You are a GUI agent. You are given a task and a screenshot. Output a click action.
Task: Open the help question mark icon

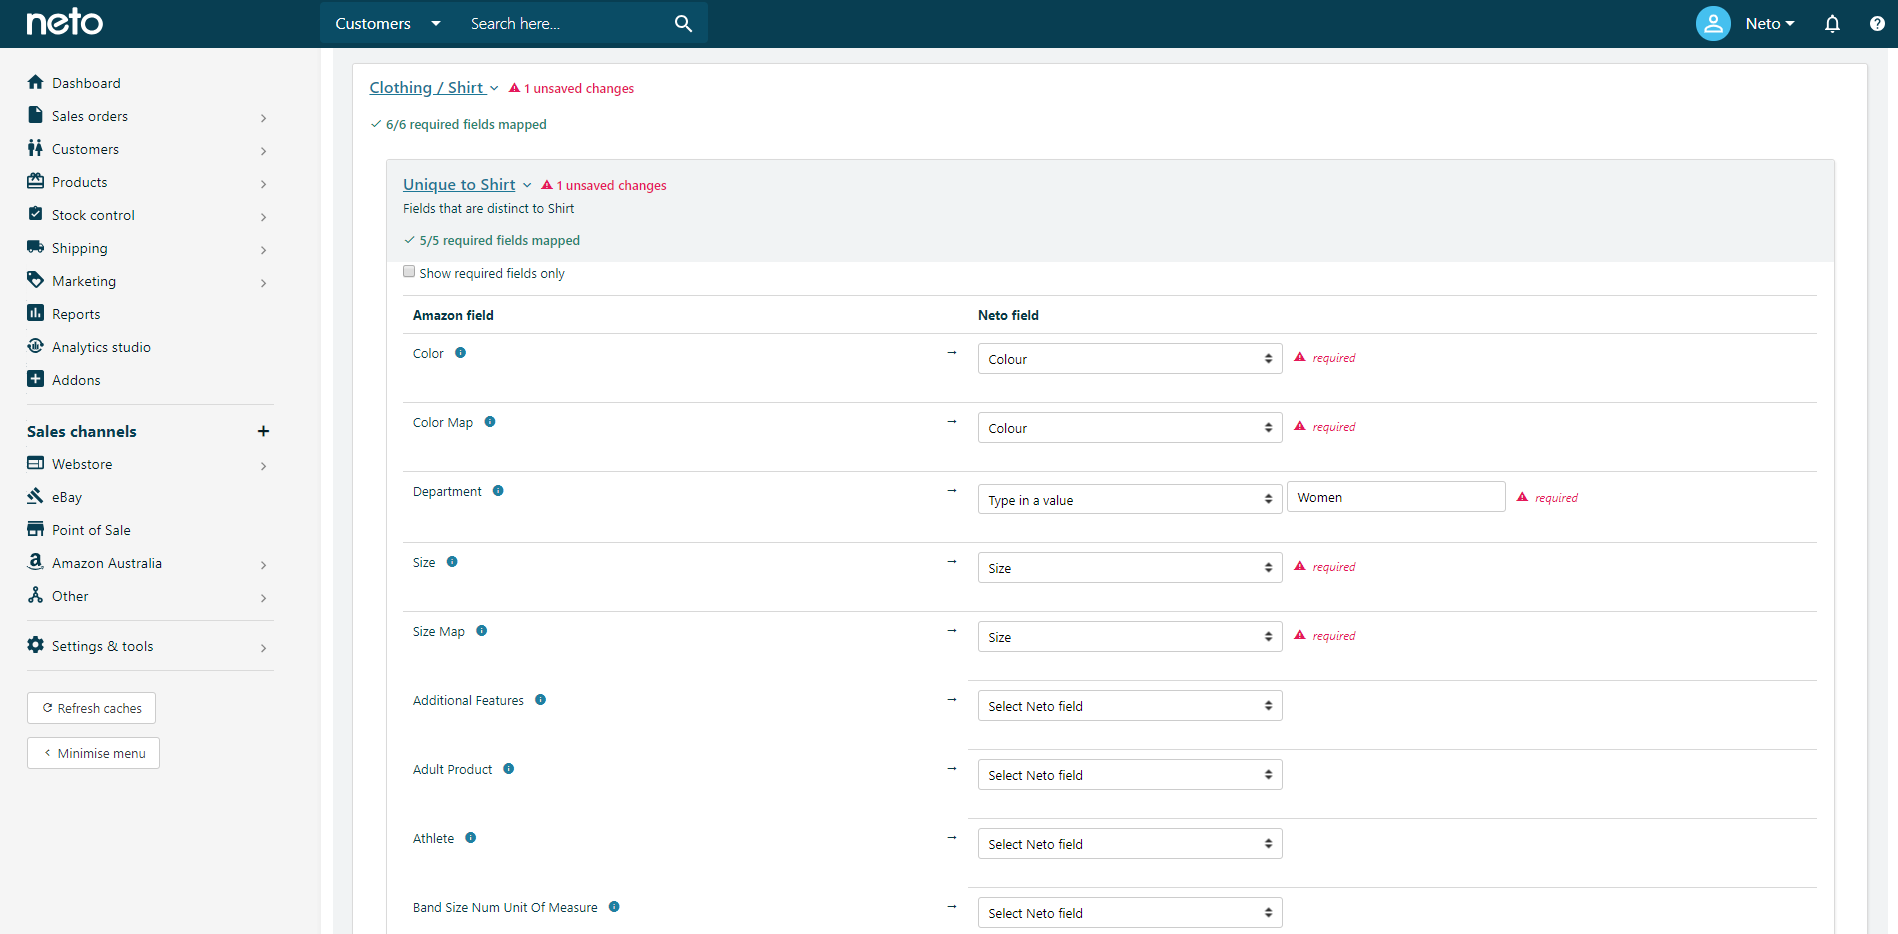coord(1877,23)
